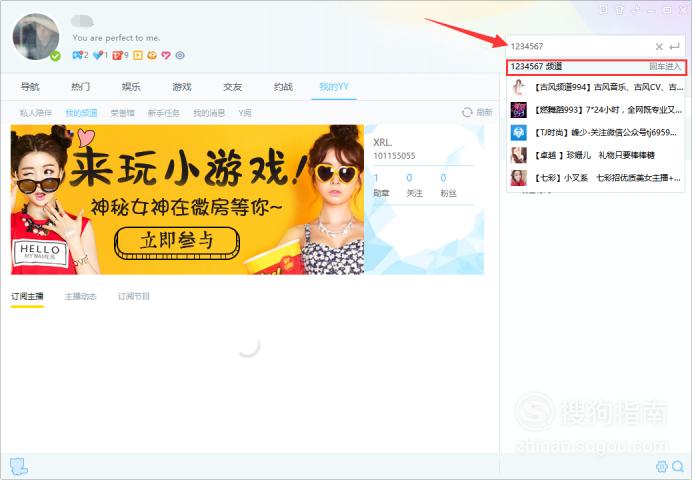The height and width of the screenshot is (480, 692).
Task: Open the profile avatar picture
Action: click(36, 36)
